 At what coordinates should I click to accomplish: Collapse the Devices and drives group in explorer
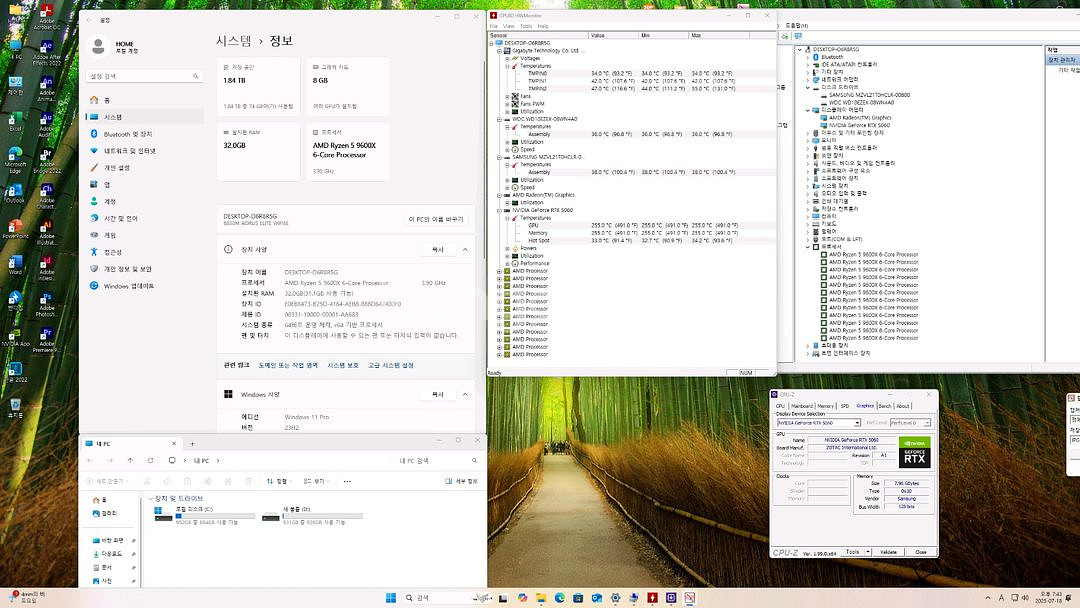click(x=151, y=499)
